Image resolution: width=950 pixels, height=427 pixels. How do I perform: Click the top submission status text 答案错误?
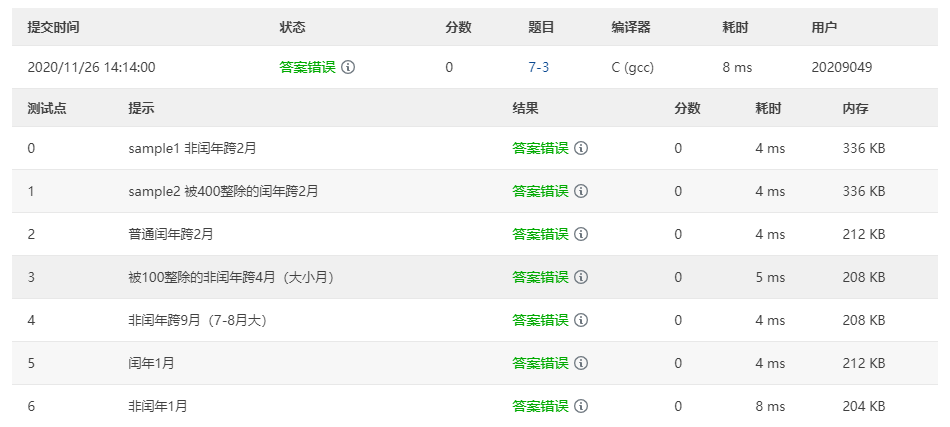pos(307,68)
